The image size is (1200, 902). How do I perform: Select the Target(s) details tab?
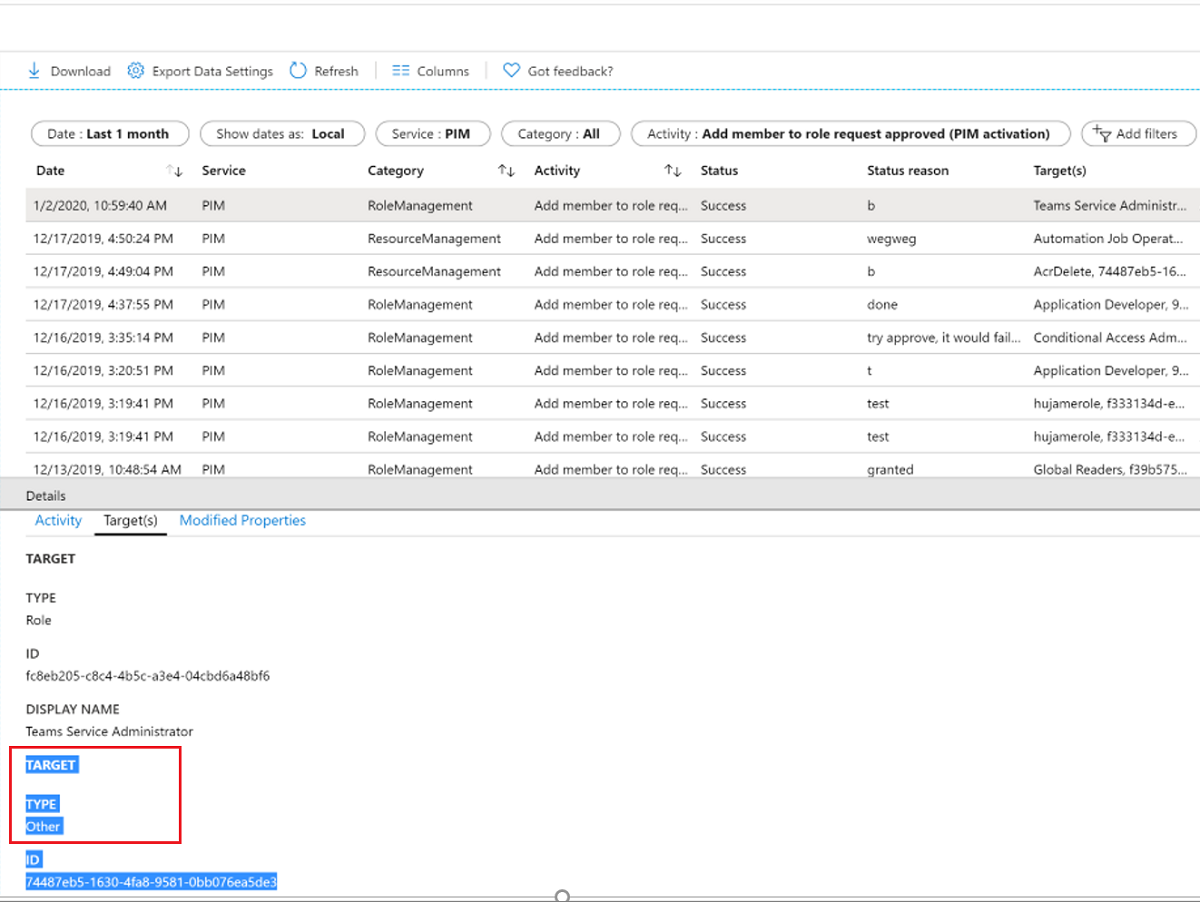(x=131, y=521)
